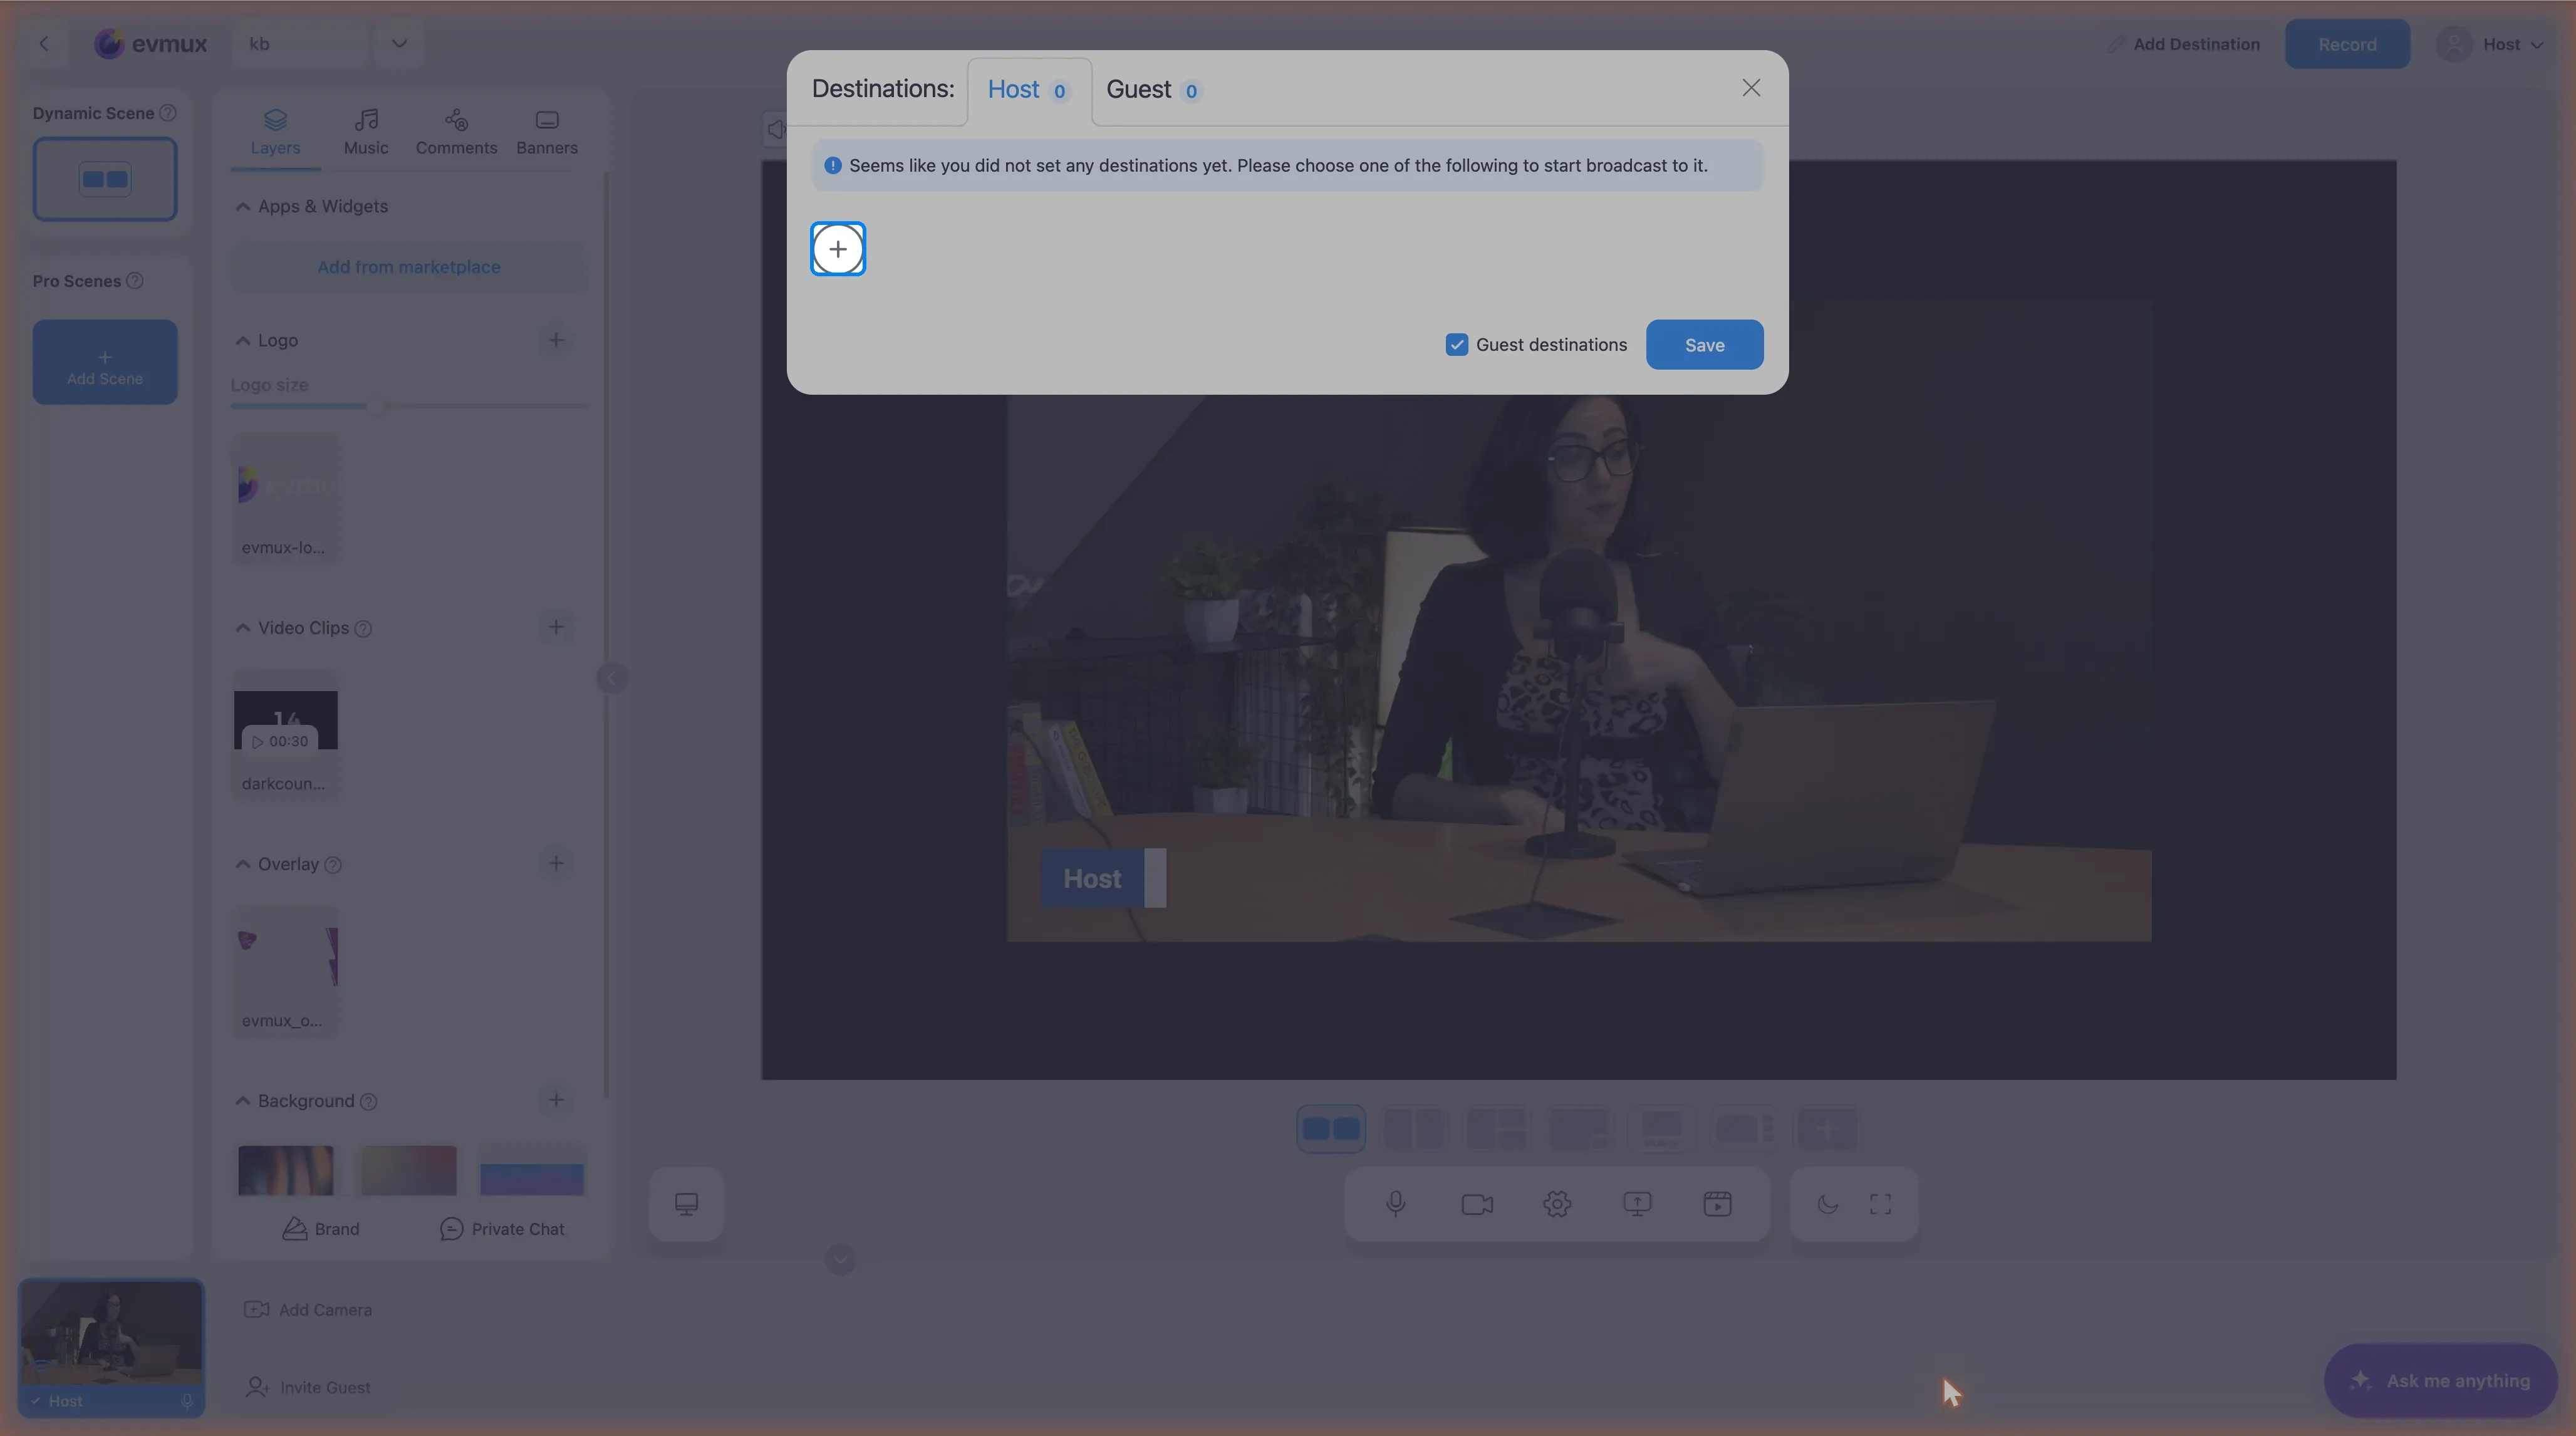
Task: Open the Layers tab
Action: click(275, 132)
